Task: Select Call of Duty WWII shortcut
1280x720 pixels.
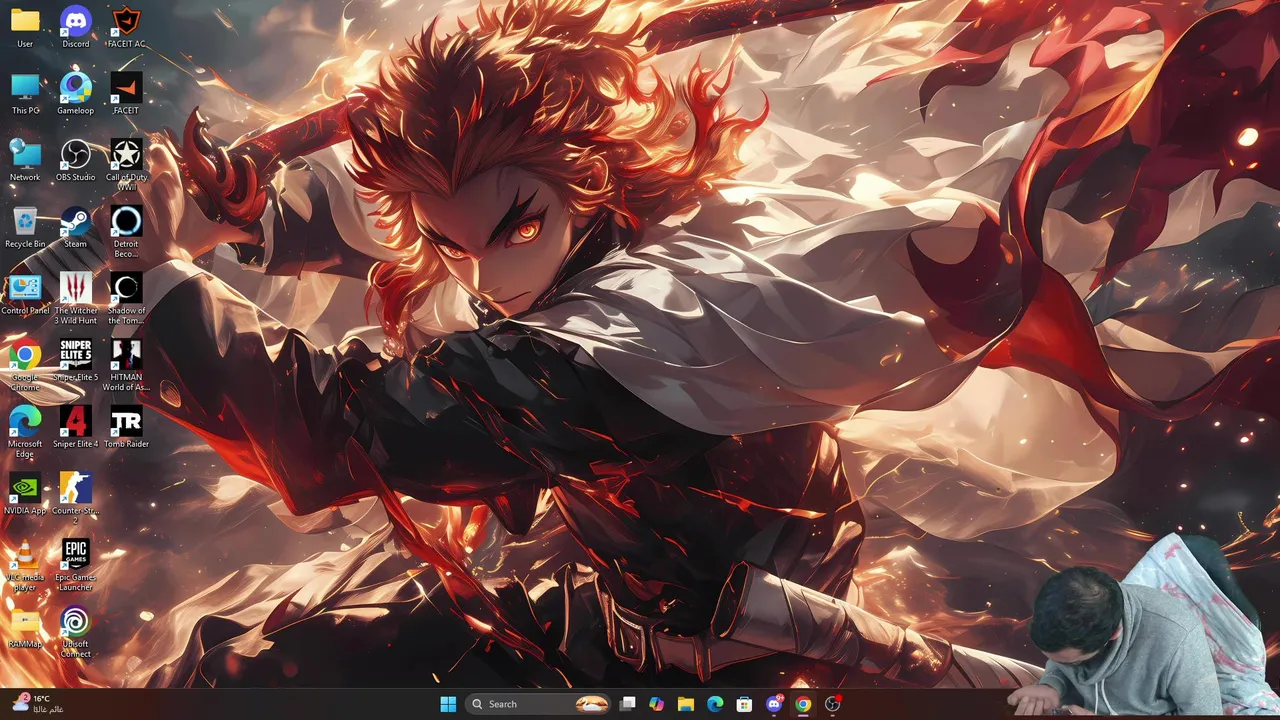Action: 126,165
